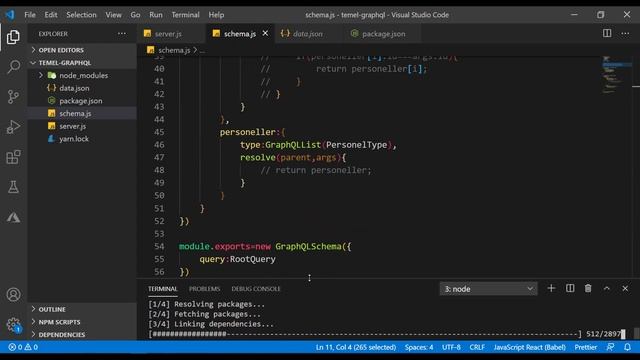
Task: Switch to the Problems panel tab
Action: 204,289
